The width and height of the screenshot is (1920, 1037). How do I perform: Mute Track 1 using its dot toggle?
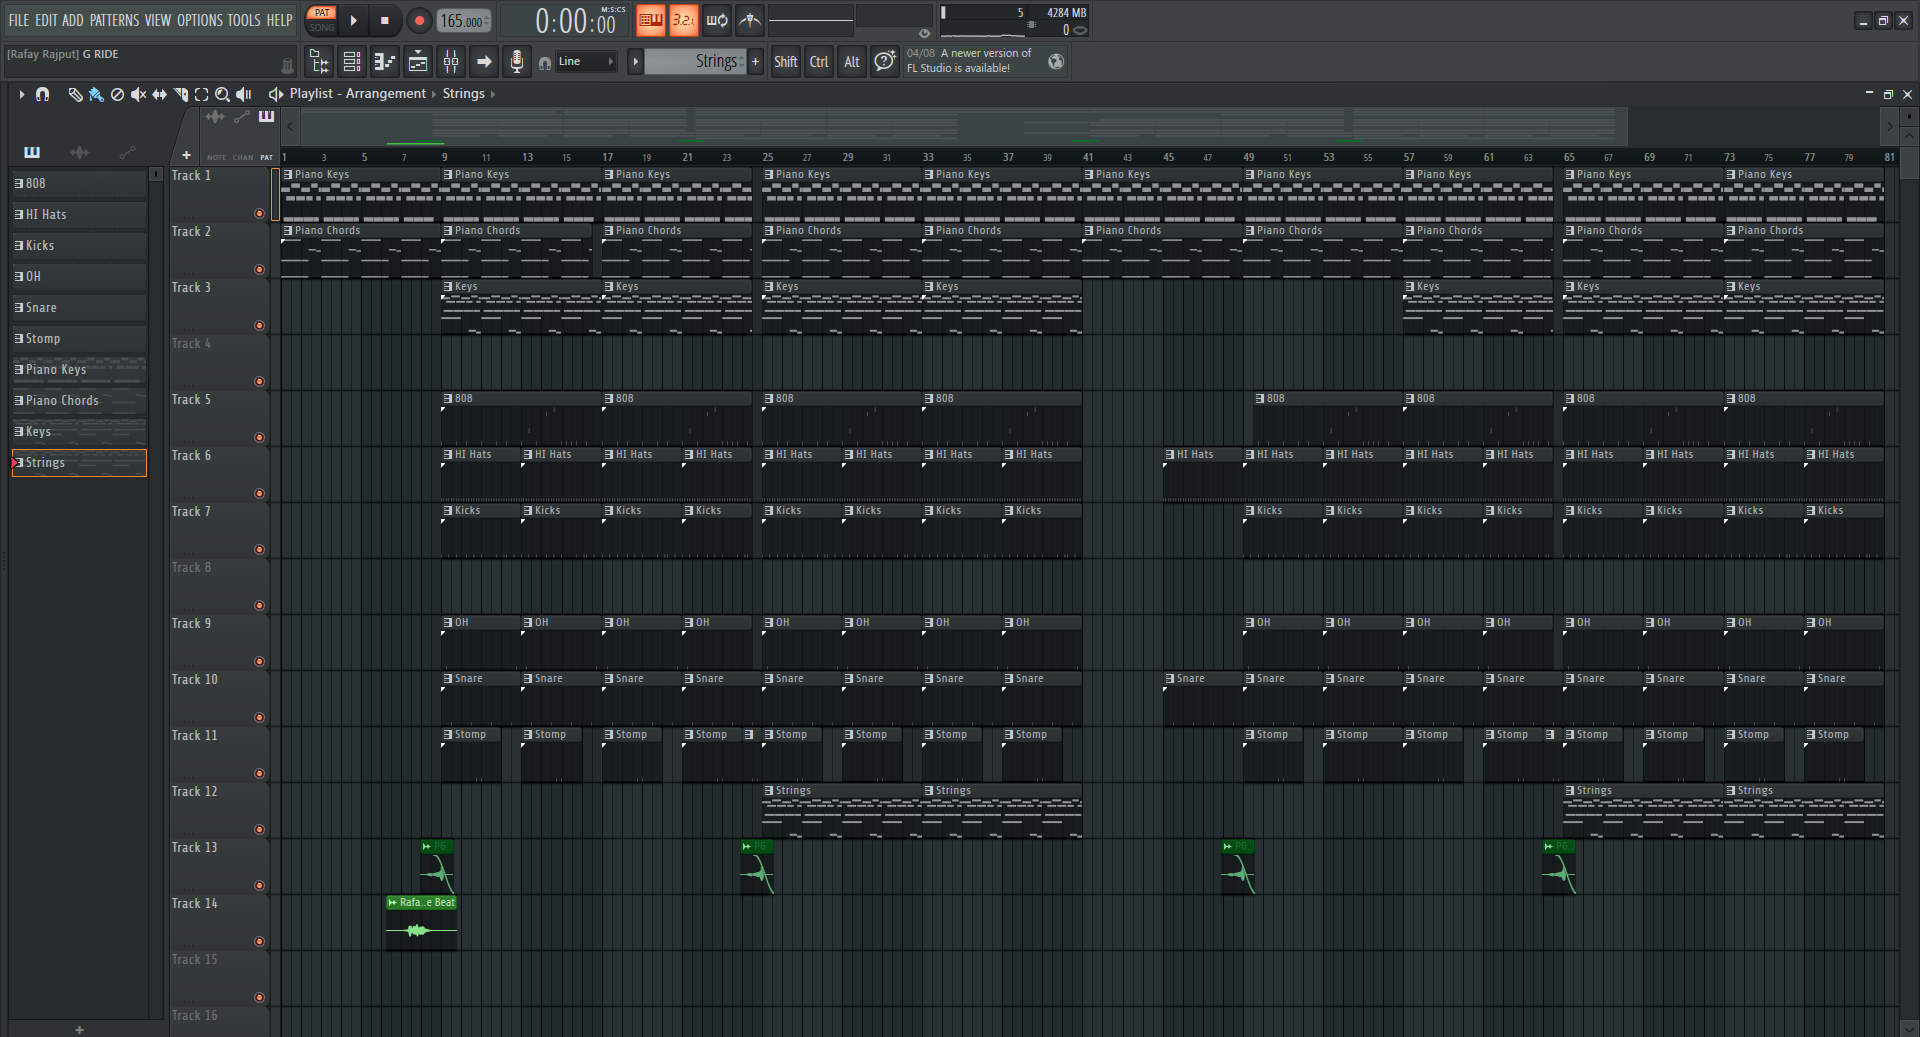tap(260, 213)
